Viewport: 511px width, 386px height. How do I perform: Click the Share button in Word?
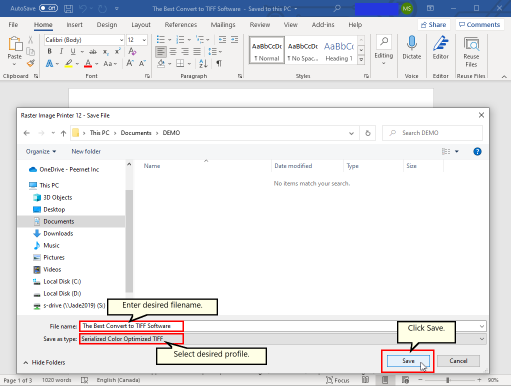pyautogui.click(x=434, y=25)
